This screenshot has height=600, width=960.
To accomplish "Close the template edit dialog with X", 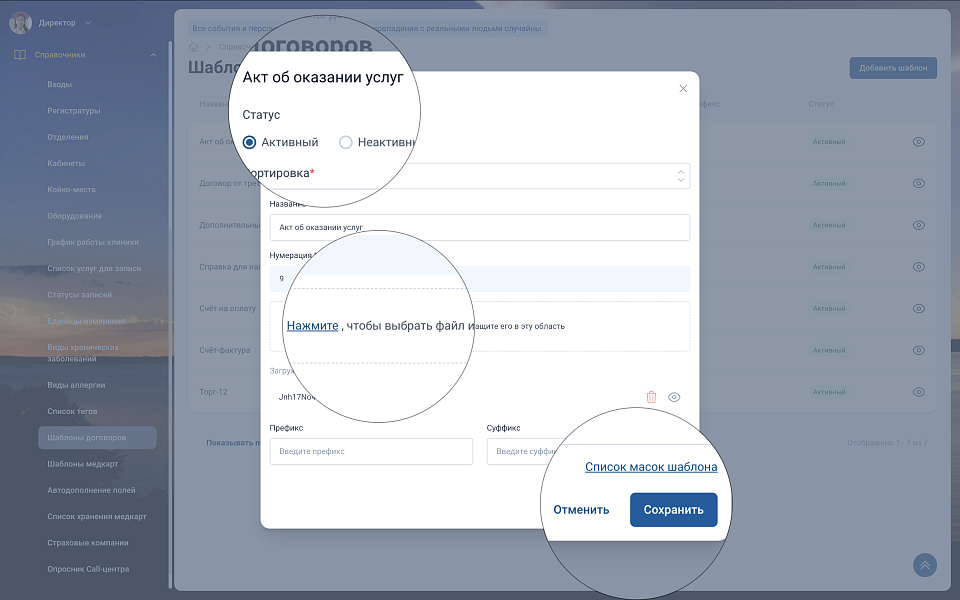I will point(683,89).
